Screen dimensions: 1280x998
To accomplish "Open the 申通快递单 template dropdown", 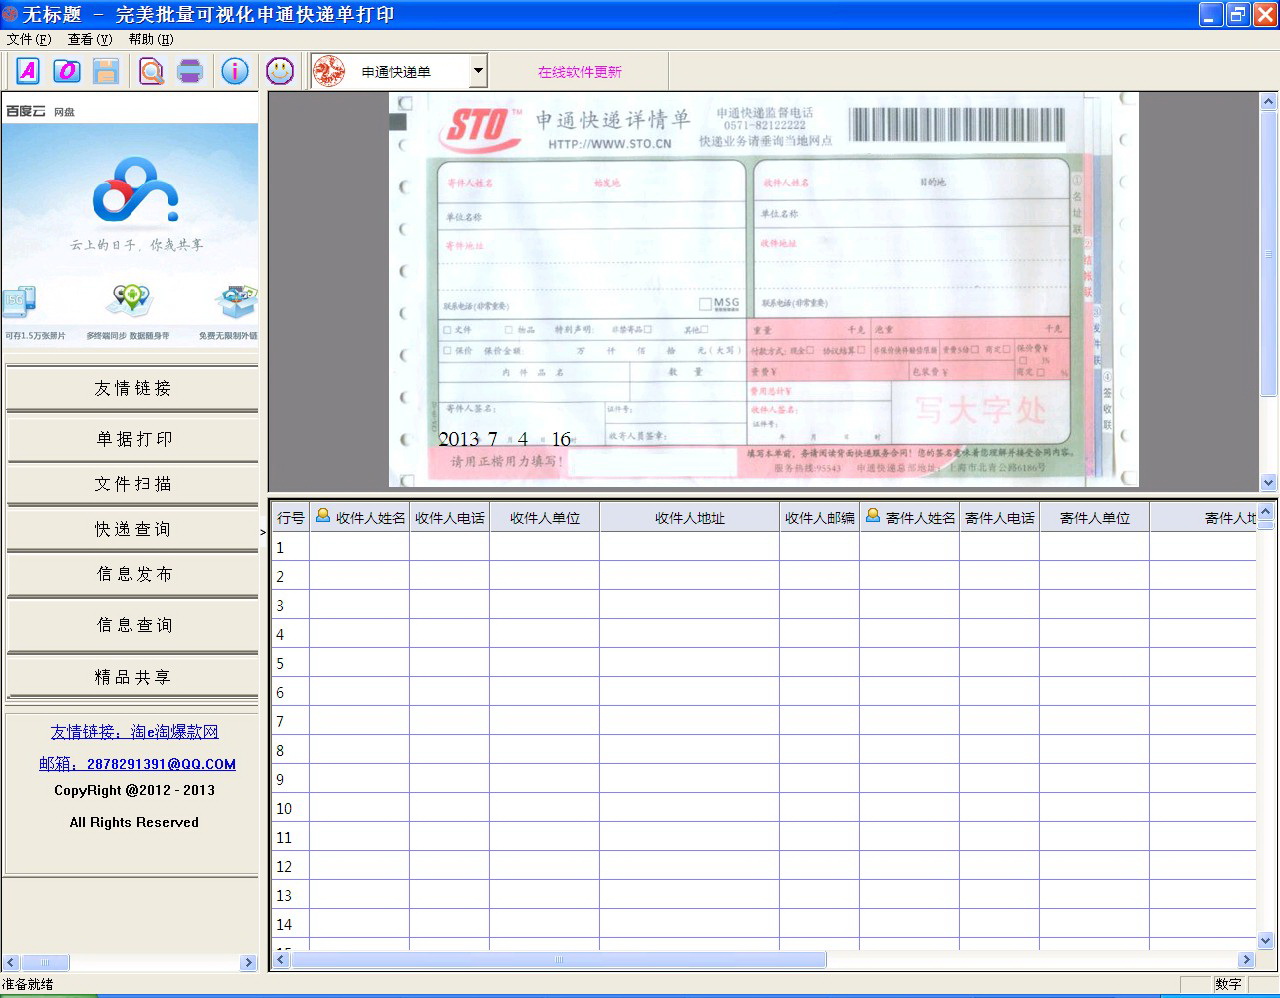I will click(x=478, y=71).
